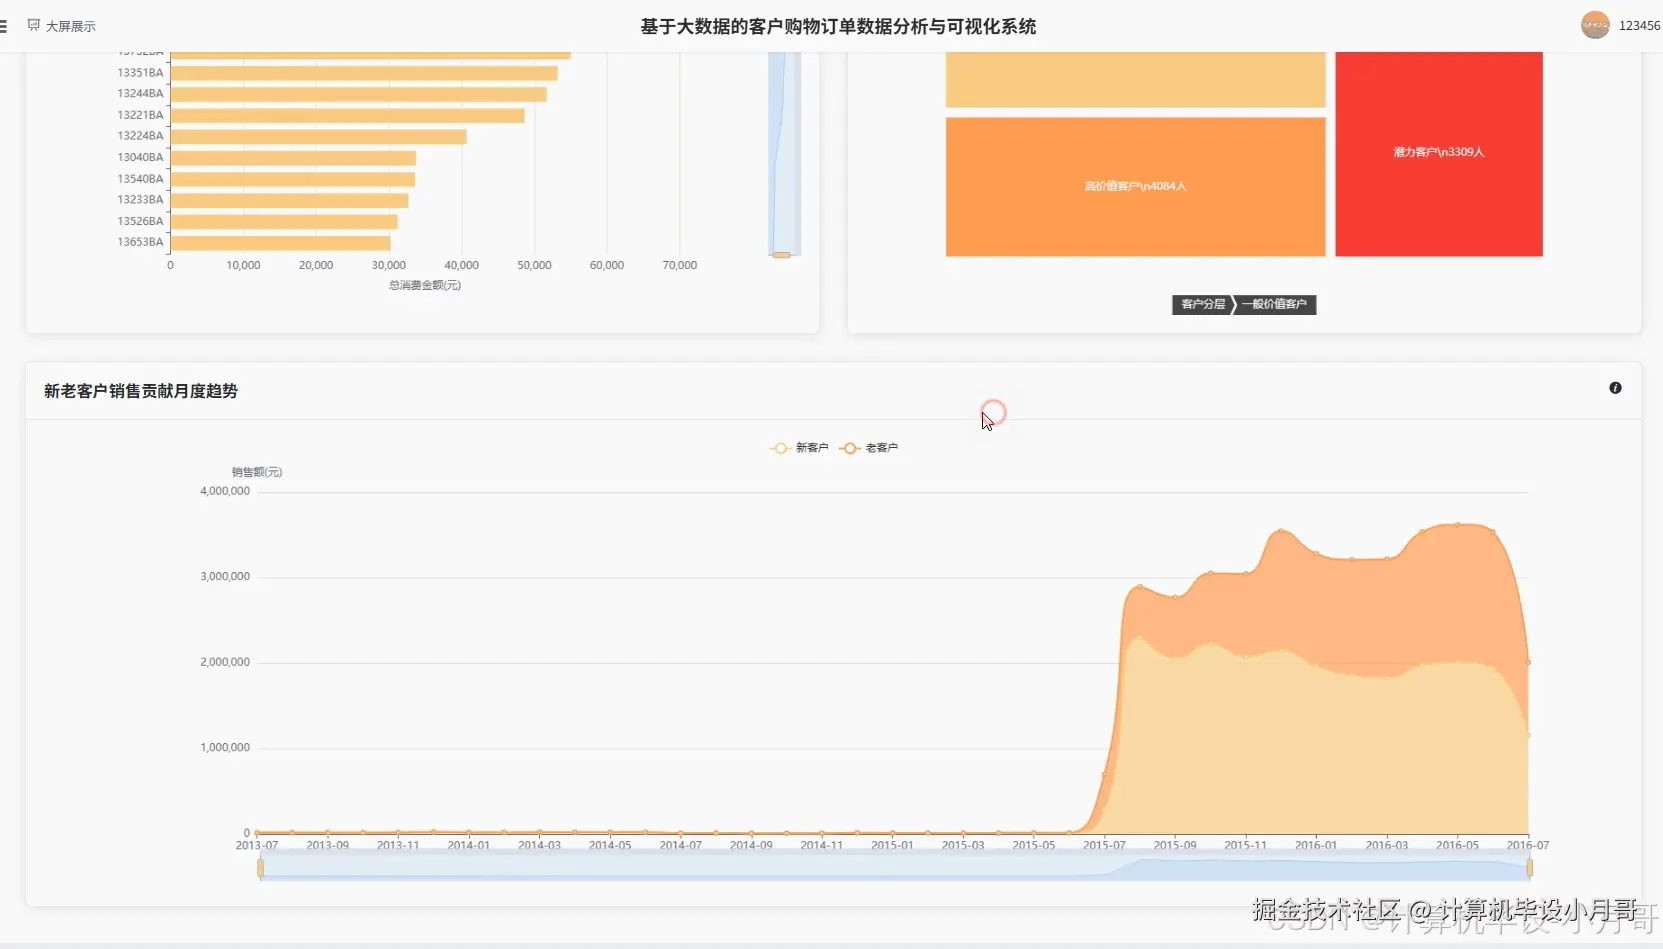Click the bar for customer 13221BA
The image size is (1663, 949).
pyautogui.click(x=348, y=116)
